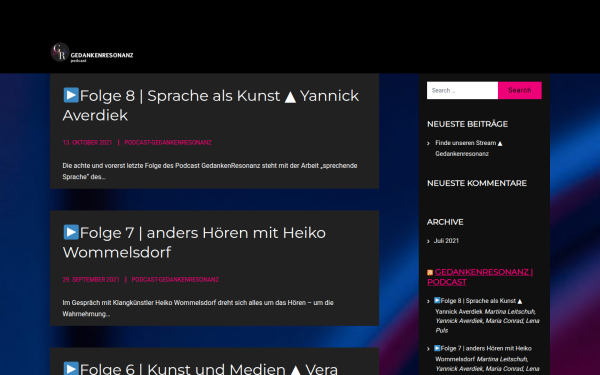
Task: Click the excerpt text 'Im Gespräch mit Klangkünstler'
Action: tap(198, 308)
